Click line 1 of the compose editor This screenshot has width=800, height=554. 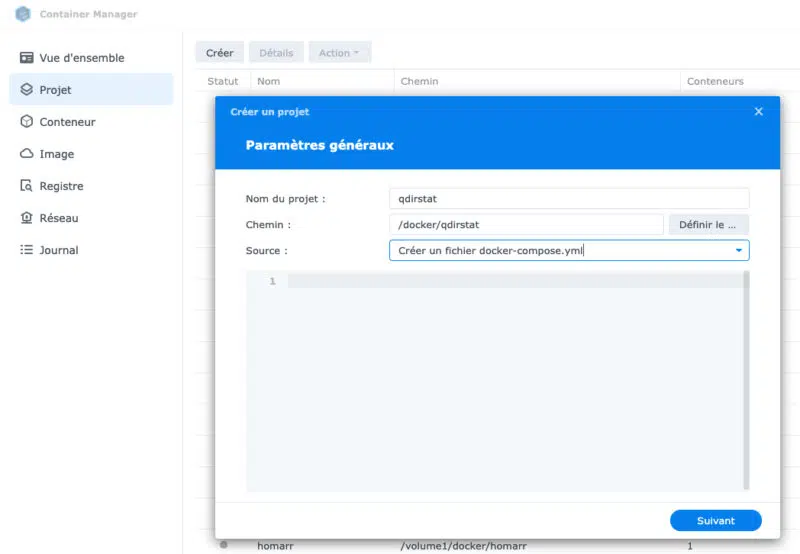point(515,281)
